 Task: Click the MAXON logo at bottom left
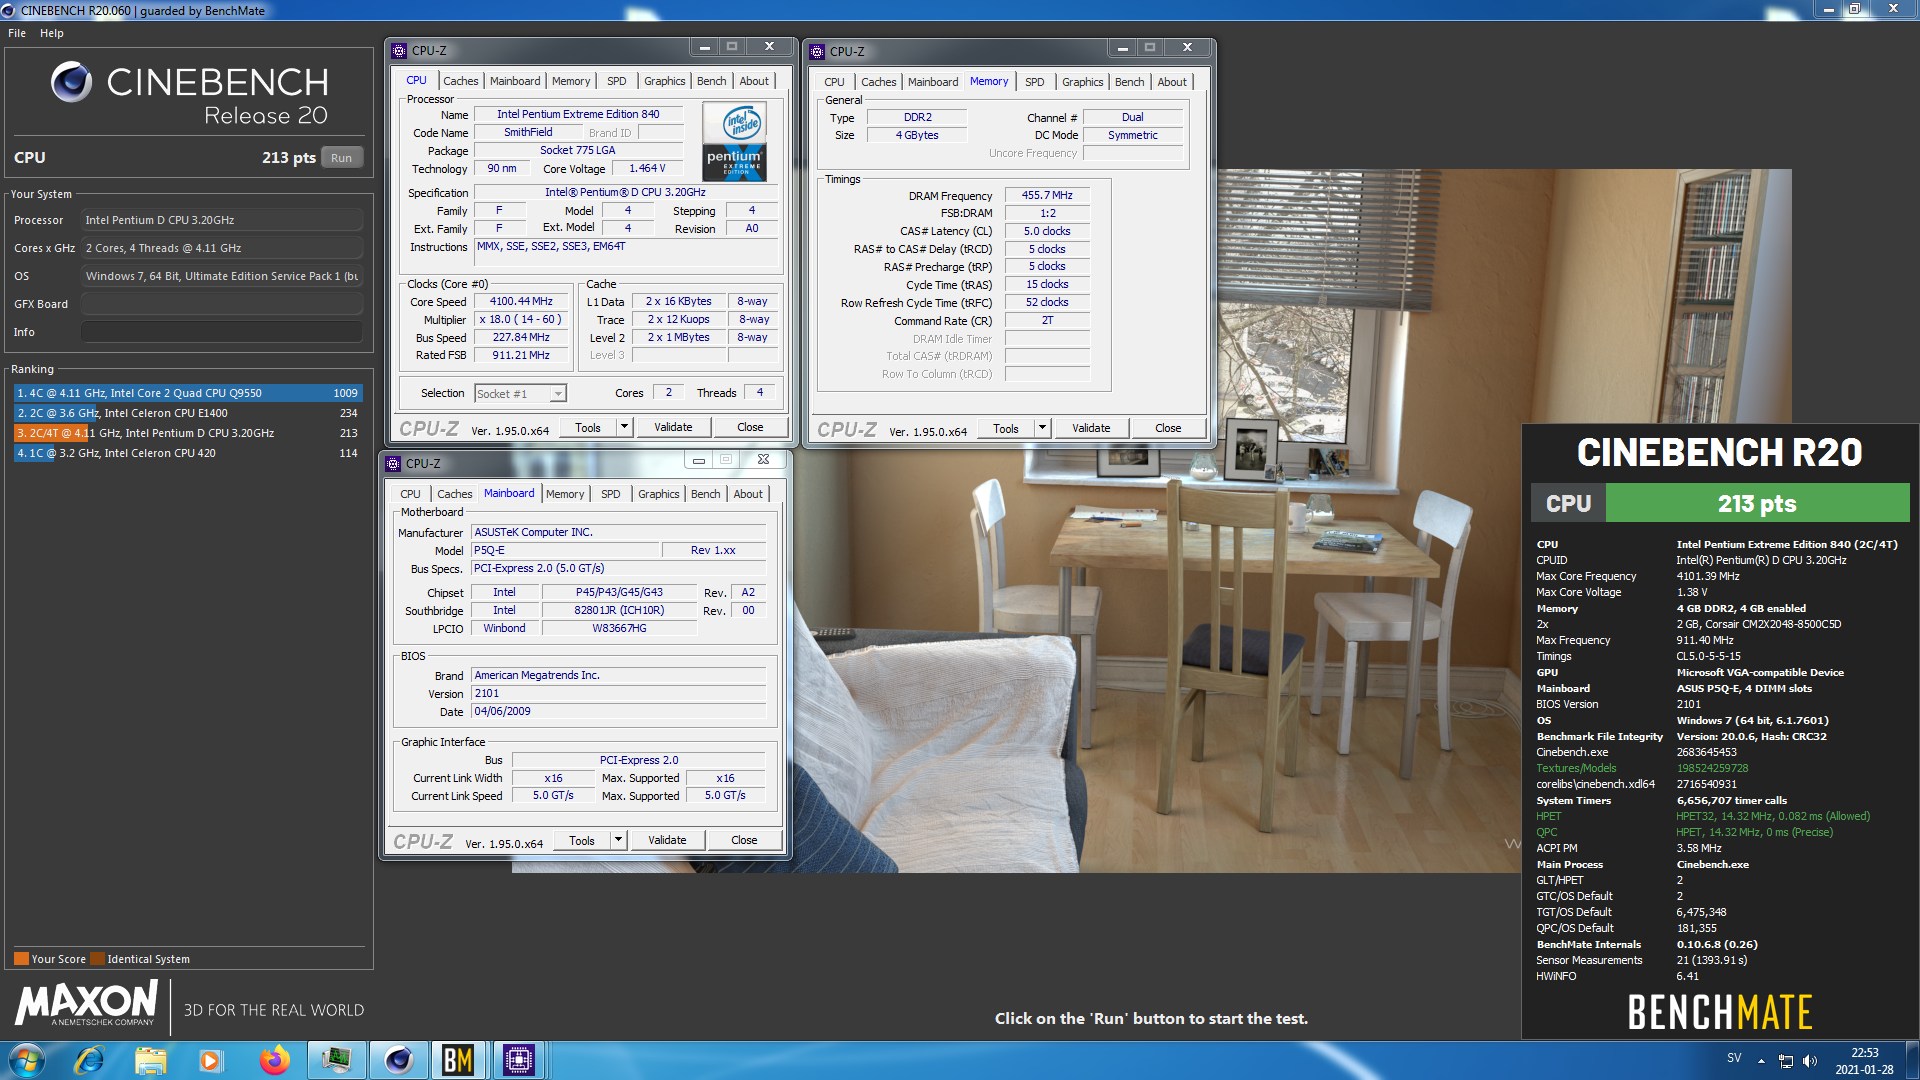87,1002
